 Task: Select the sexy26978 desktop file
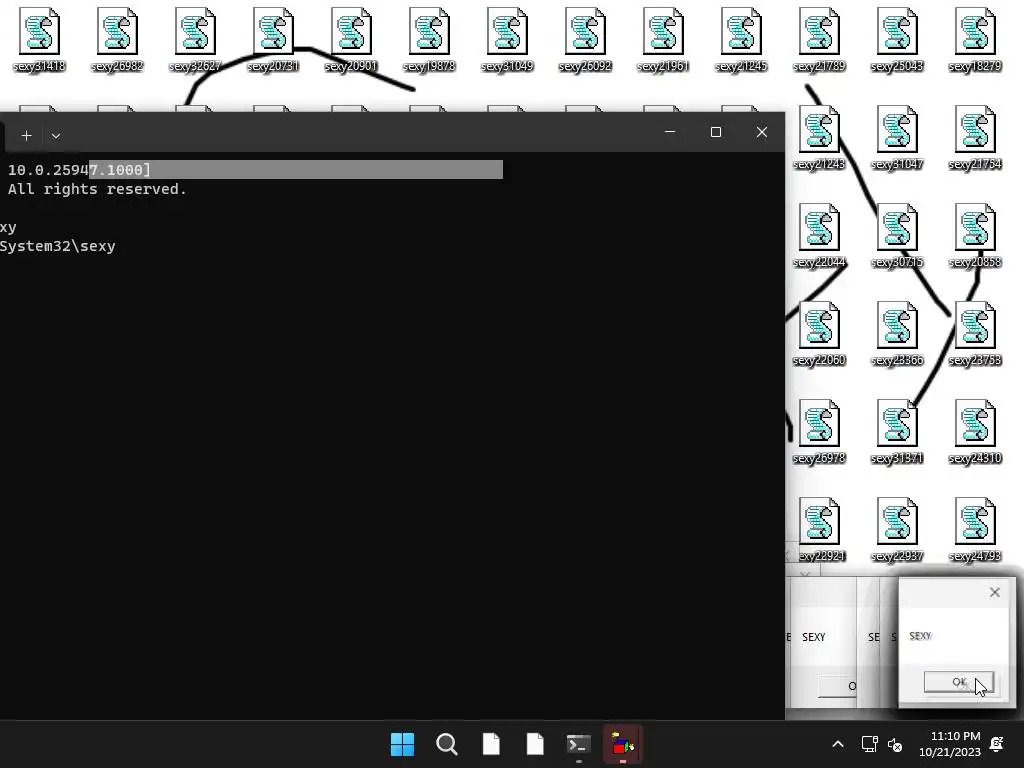819,432
